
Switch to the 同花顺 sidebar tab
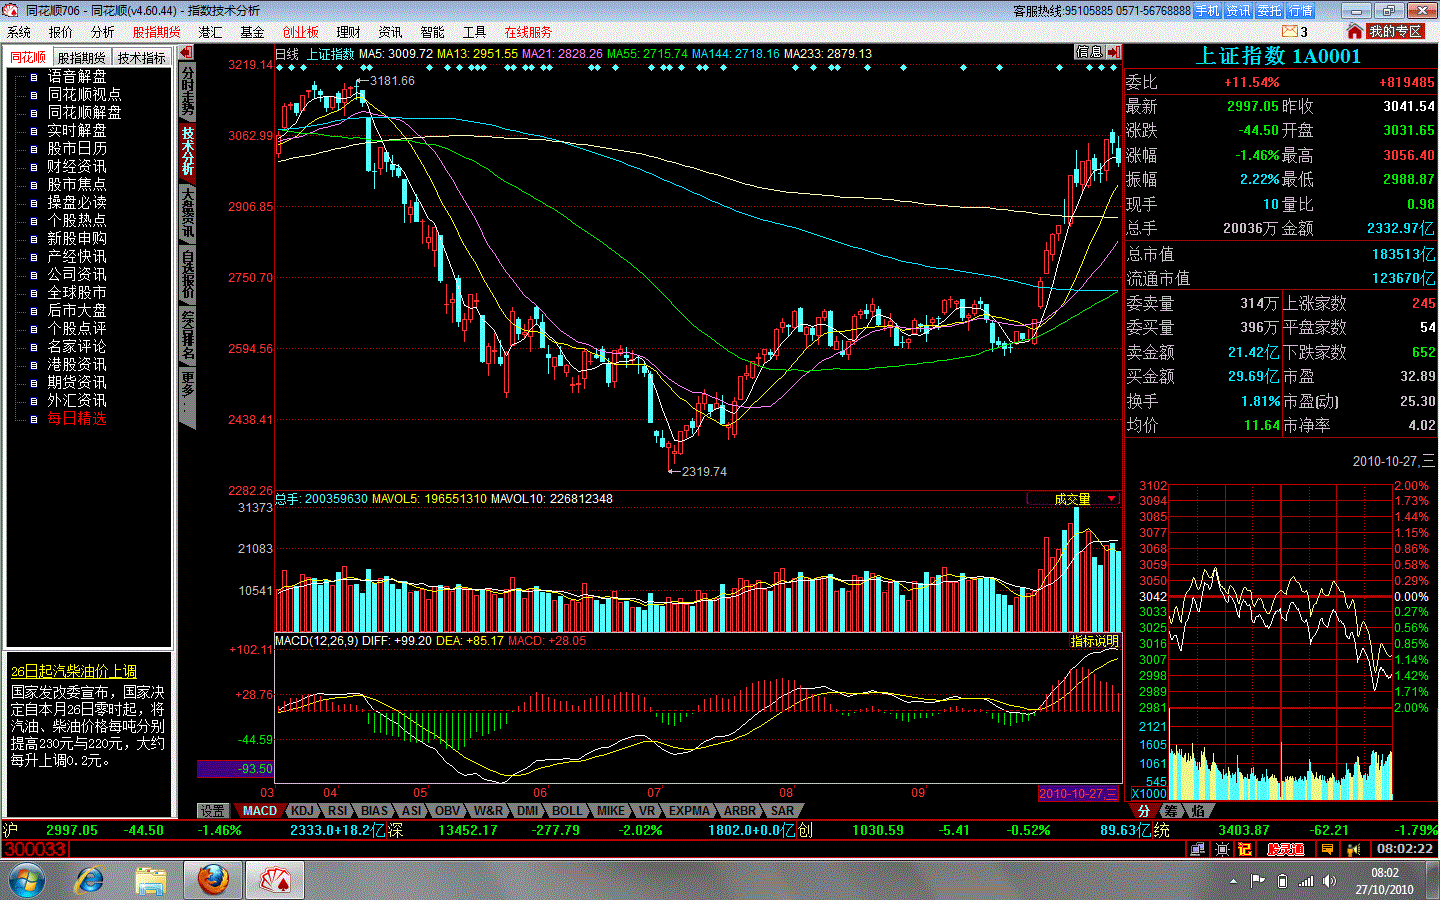click(28, 57)
